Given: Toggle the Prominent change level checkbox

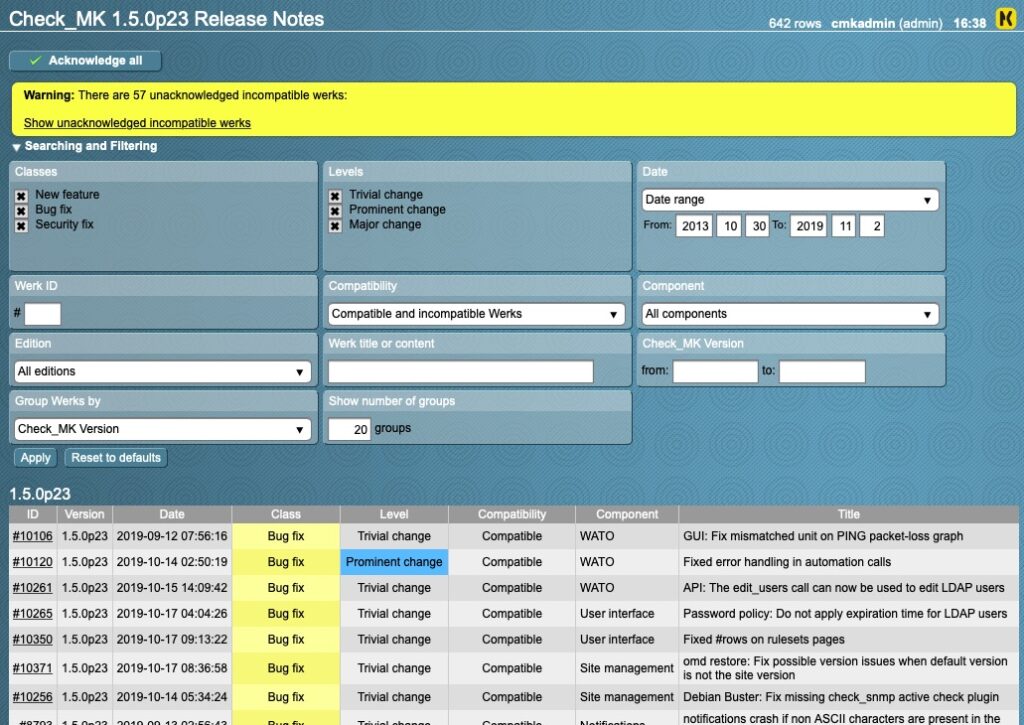Looking at the screenshot, I should coord(335,211).
